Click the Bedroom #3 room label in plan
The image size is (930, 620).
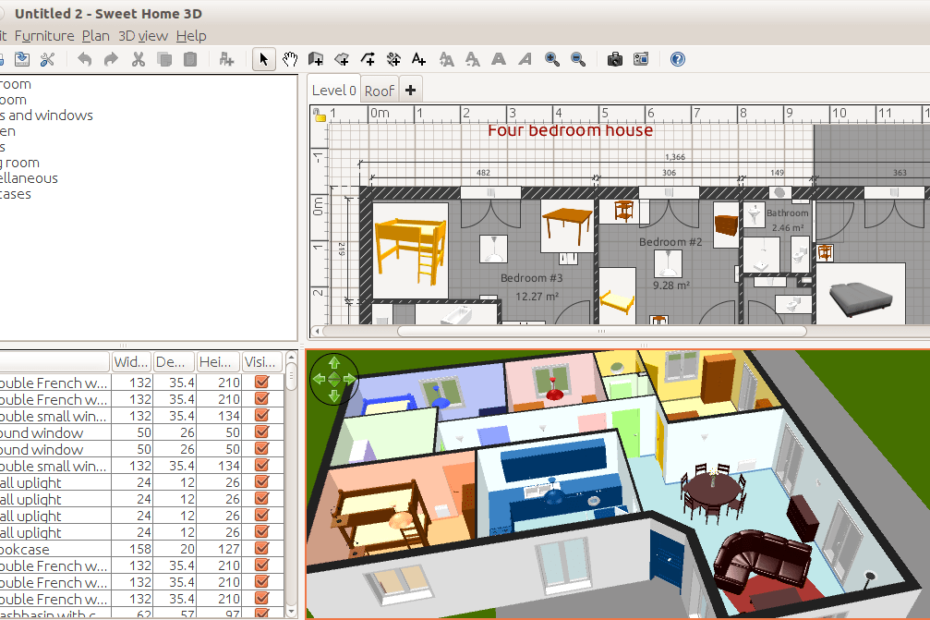click(x=531, y=278)
